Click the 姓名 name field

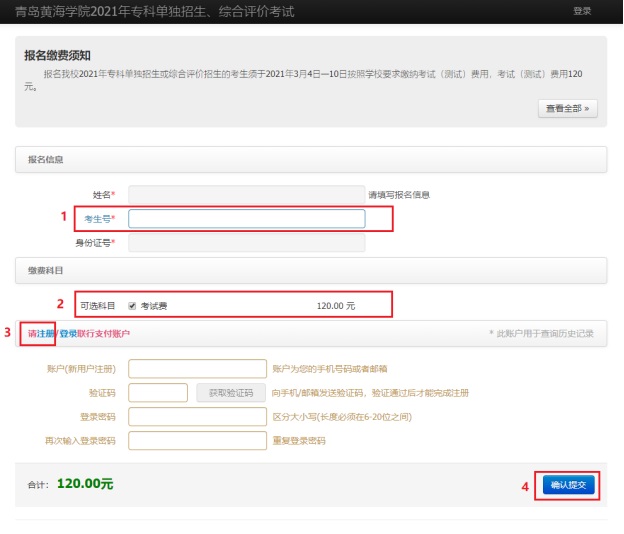pos(246,194)
